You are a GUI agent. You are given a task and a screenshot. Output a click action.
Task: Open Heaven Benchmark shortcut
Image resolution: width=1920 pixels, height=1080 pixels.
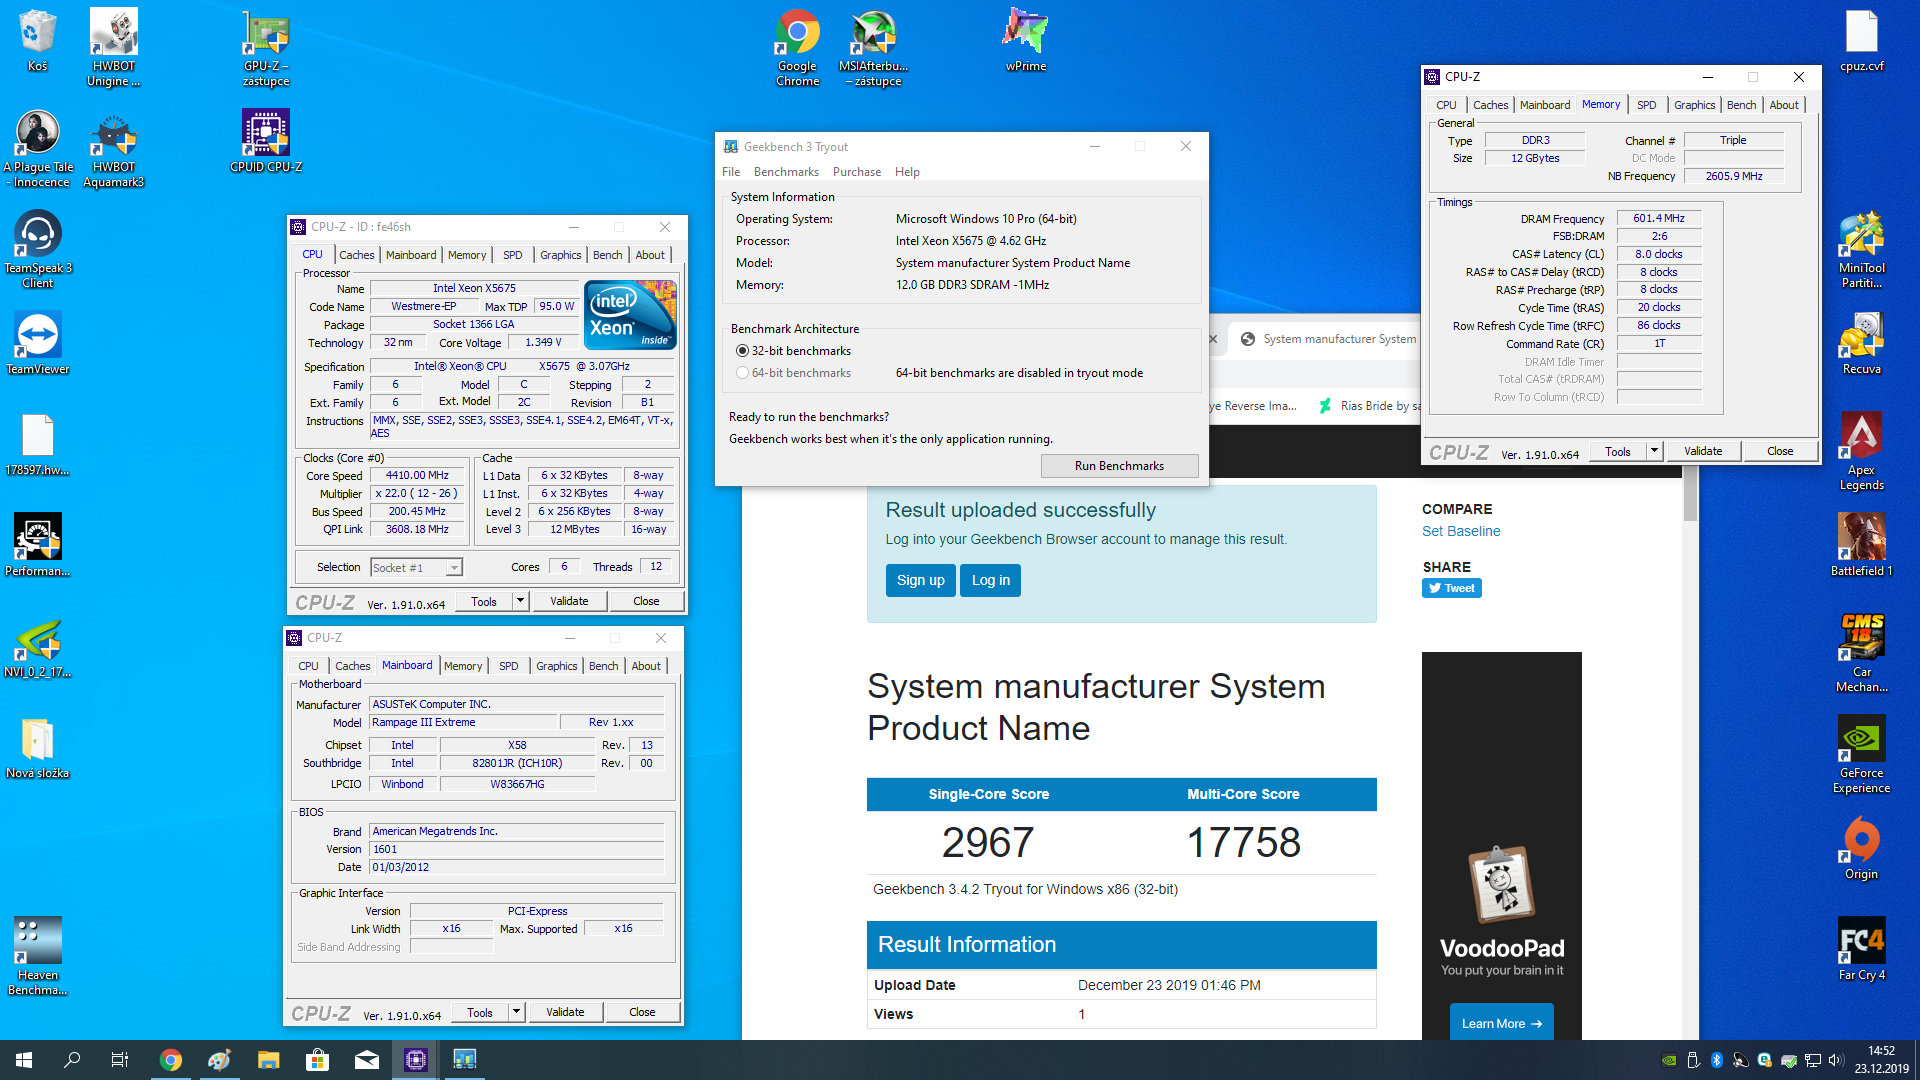38,956
